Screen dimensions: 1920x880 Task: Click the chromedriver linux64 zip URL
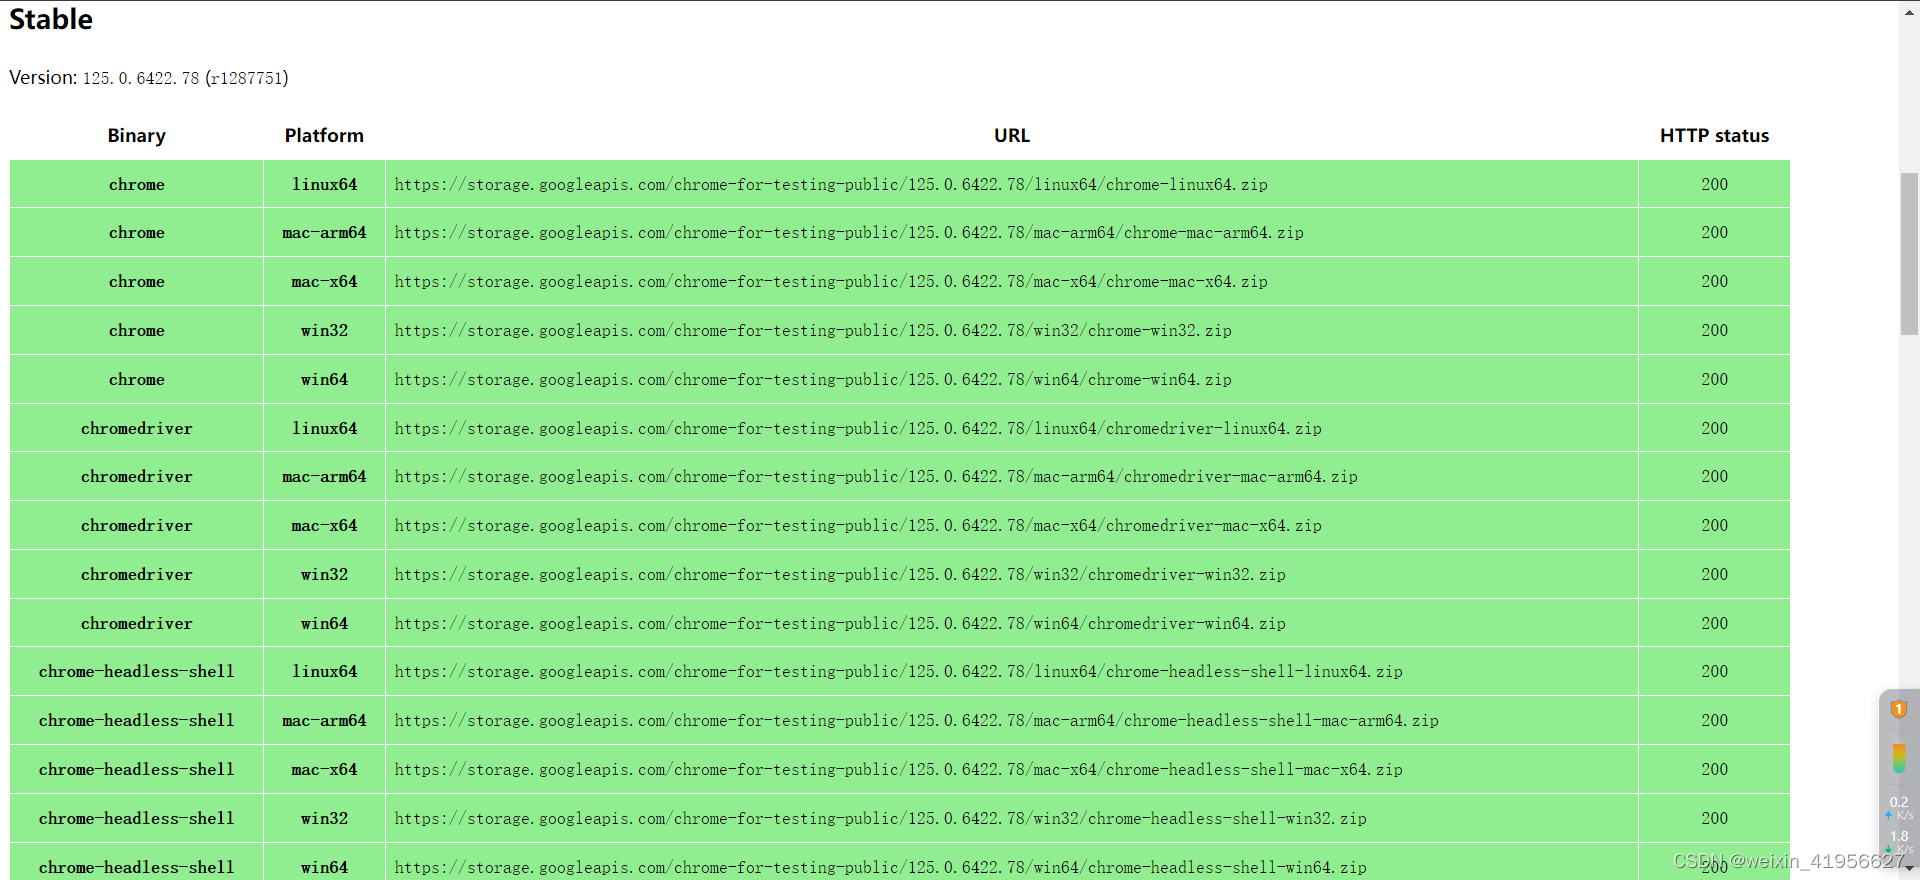pyautogui.click(x=858, y=429)
